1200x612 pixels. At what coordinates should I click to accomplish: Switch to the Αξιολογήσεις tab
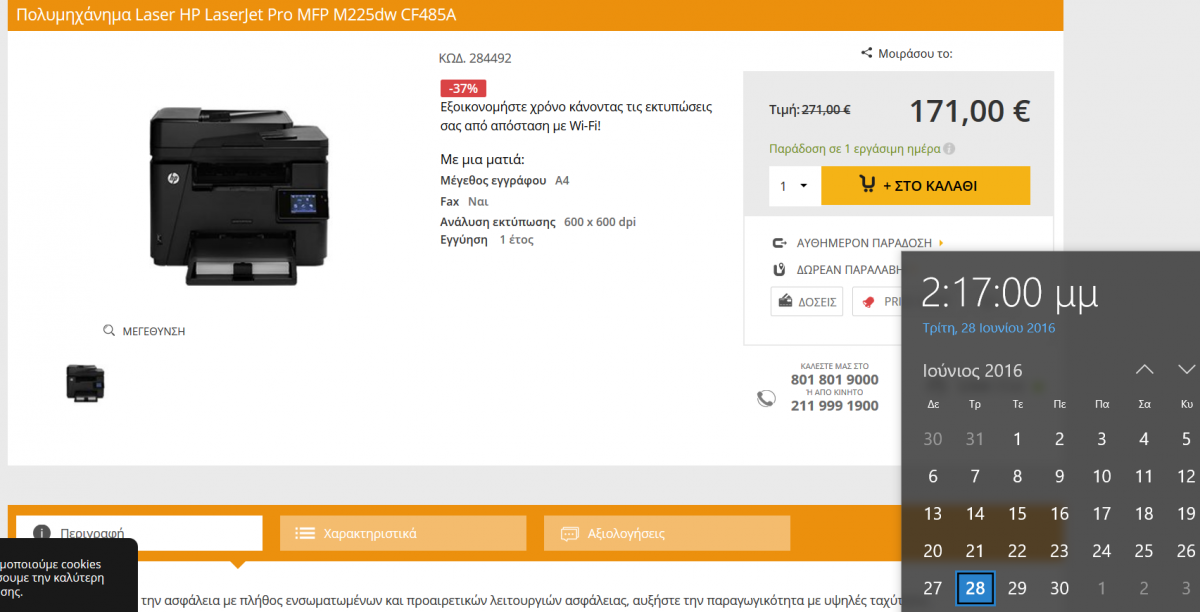(x=667, y=533)
